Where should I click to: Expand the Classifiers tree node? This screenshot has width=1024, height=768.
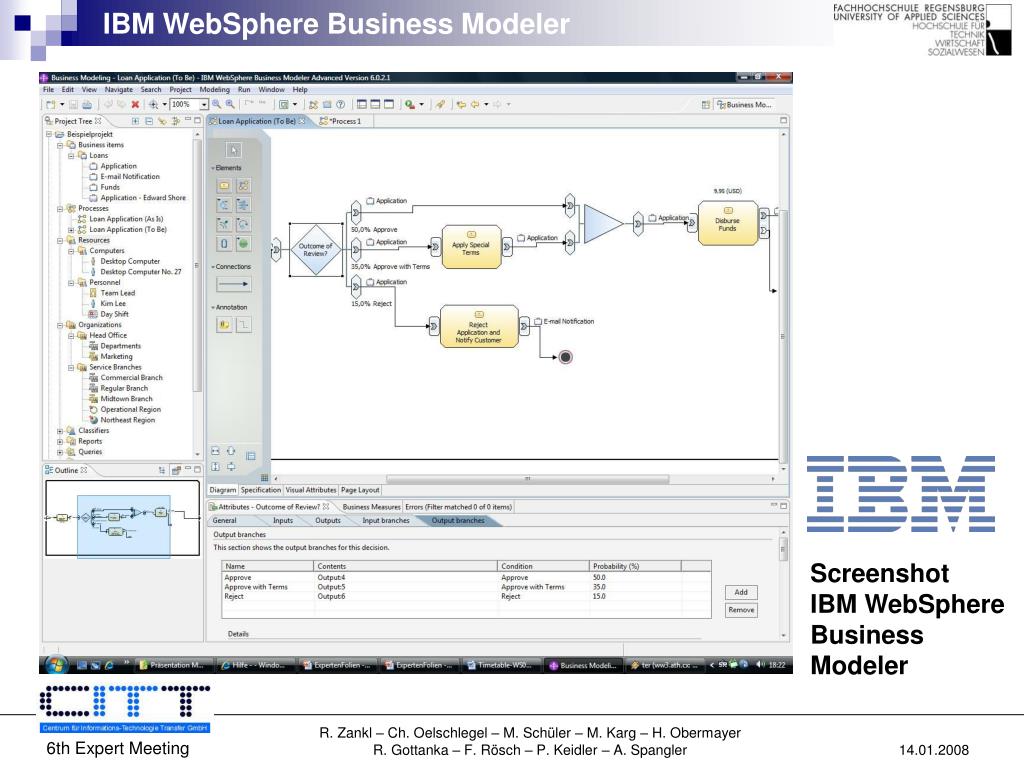tap(60, 431)
